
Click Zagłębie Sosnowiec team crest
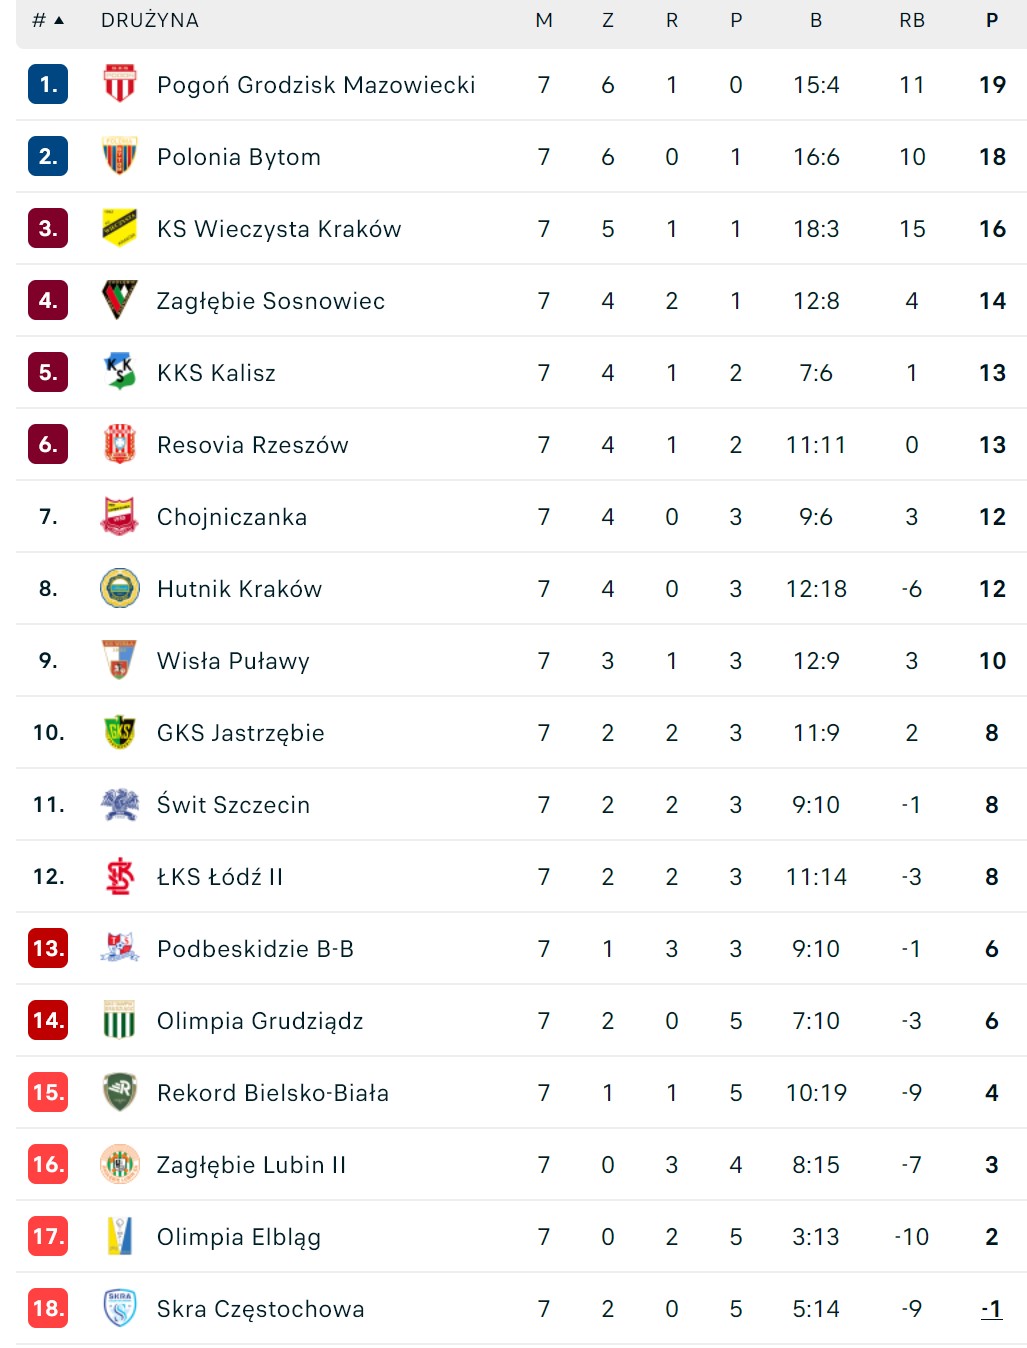tap(119, 300)
